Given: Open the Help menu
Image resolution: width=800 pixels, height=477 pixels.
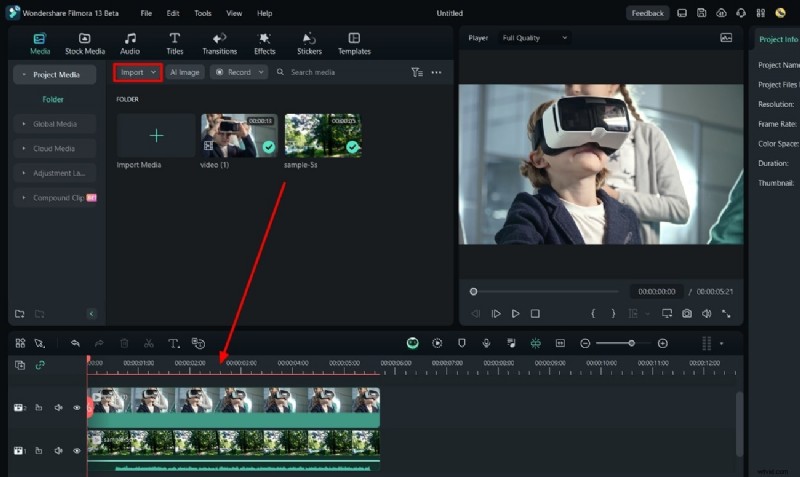Looking at the screenshot, I should point(264,13).
